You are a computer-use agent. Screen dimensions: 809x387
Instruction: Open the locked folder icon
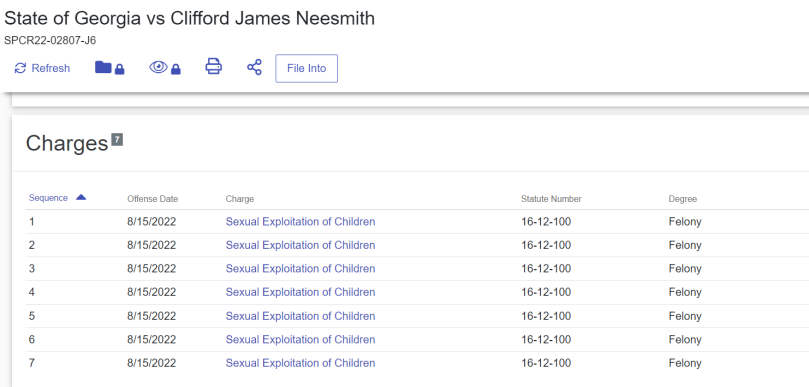110,68
